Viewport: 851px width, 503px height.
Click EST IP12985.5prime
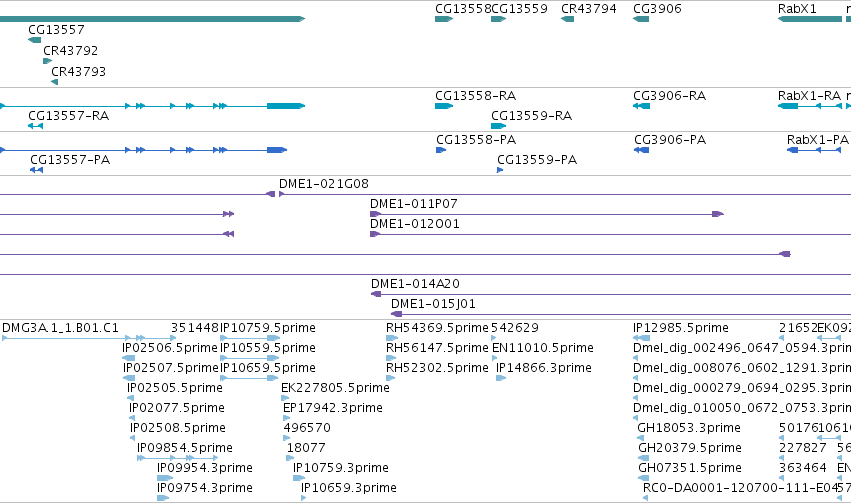point(642,338)
